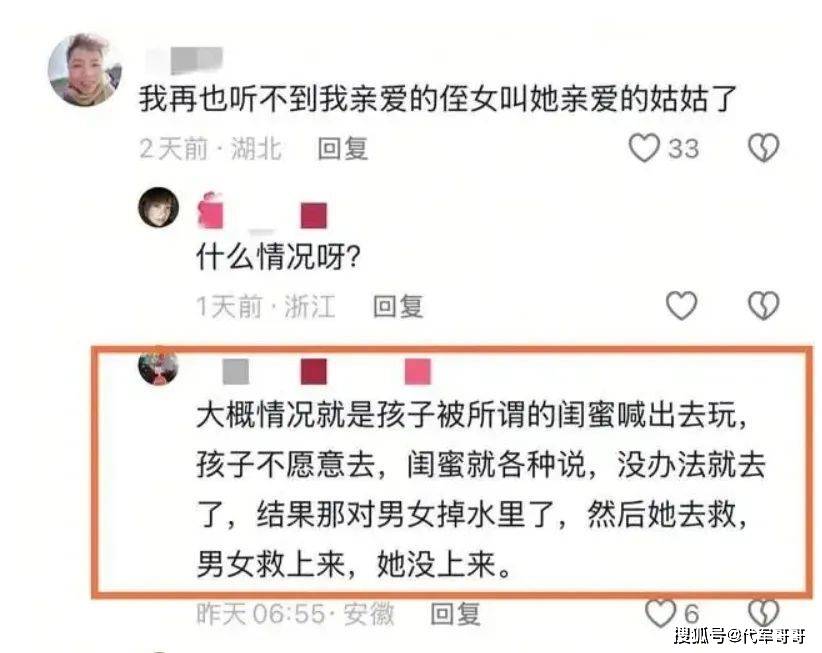Open the avatar of the 安徽 replier
Screen dimensions: 822x653
(x=158, y=366)
